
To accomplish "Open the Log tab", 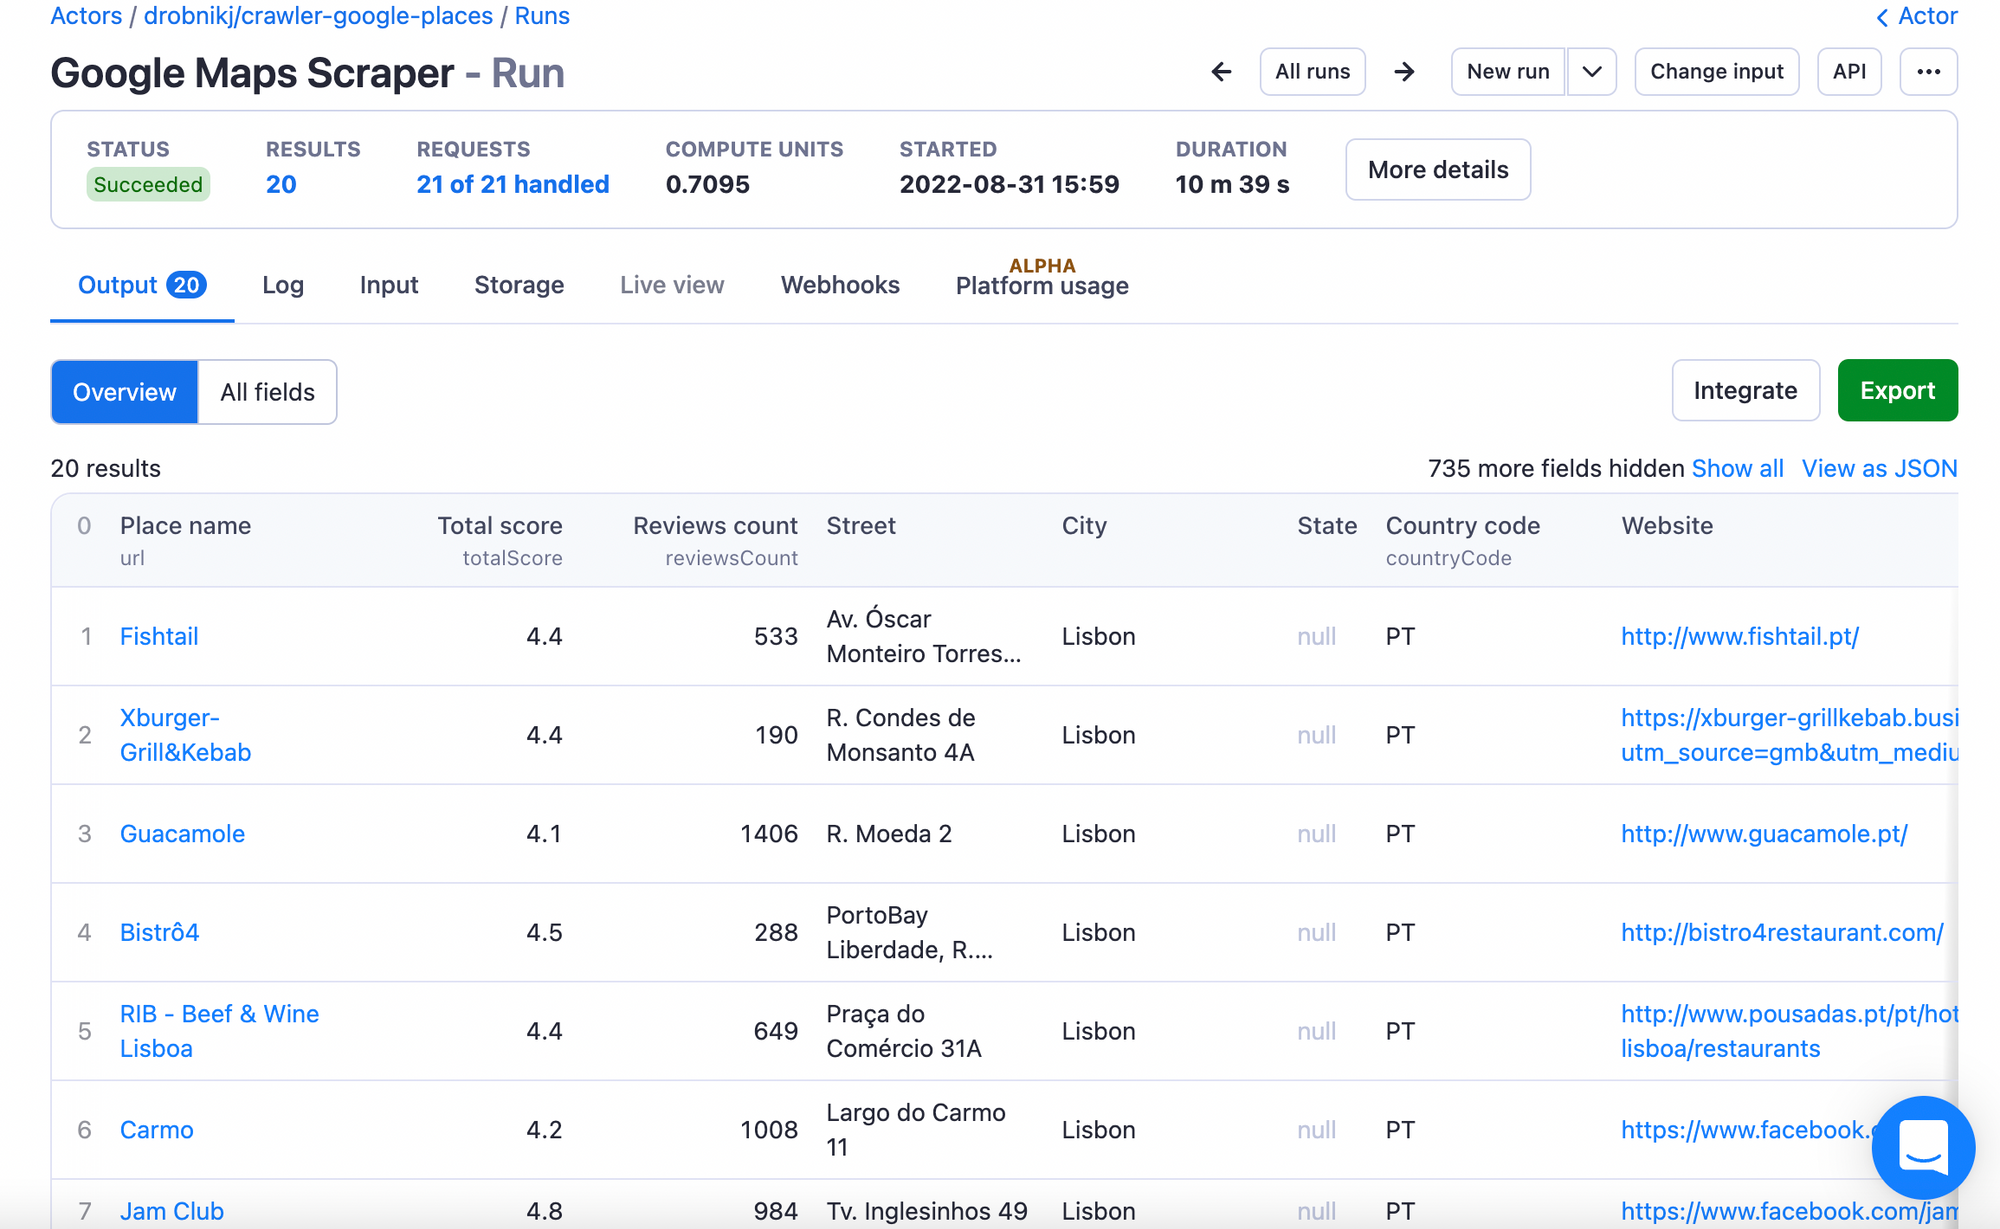I will tap(283, 285).
